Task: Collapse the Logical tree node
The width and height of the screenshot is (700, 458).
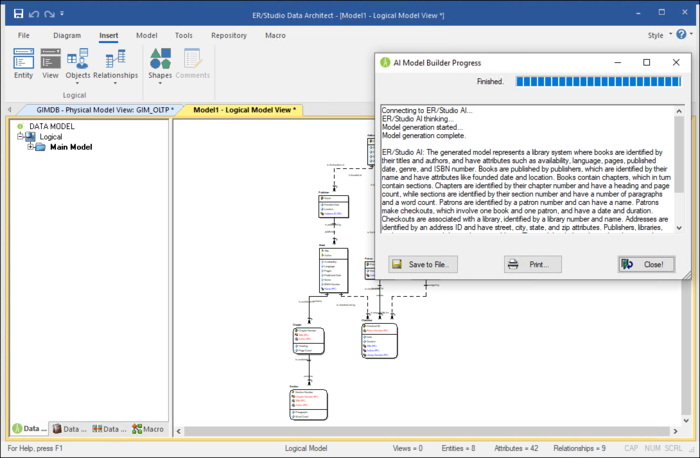Action: [20, 137]
